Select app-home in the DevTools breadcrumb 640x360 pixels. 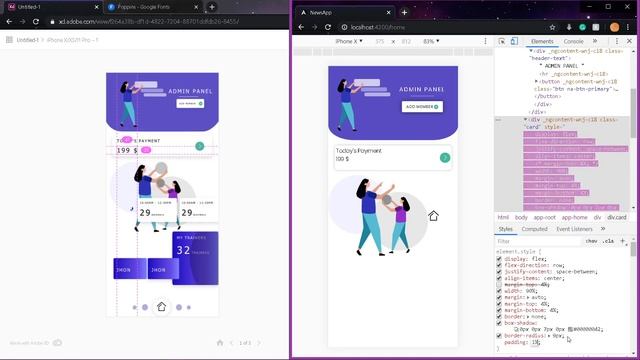[x=574, y=218]
